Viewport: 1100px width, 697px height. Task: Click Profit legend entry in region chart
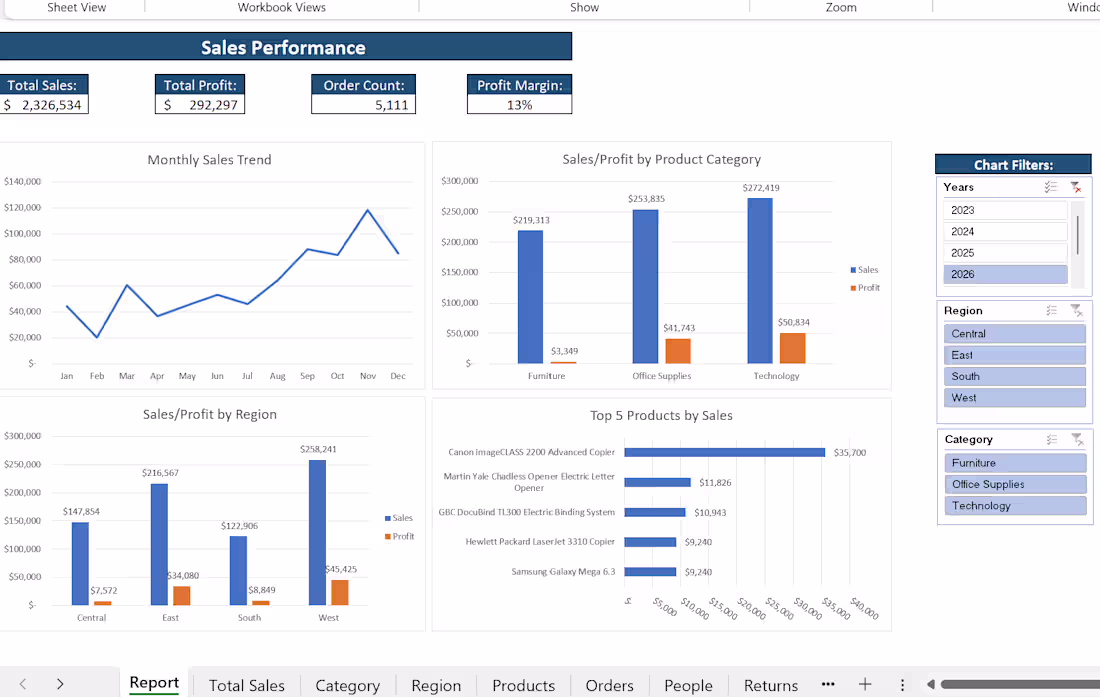click(x=399, y=536)
